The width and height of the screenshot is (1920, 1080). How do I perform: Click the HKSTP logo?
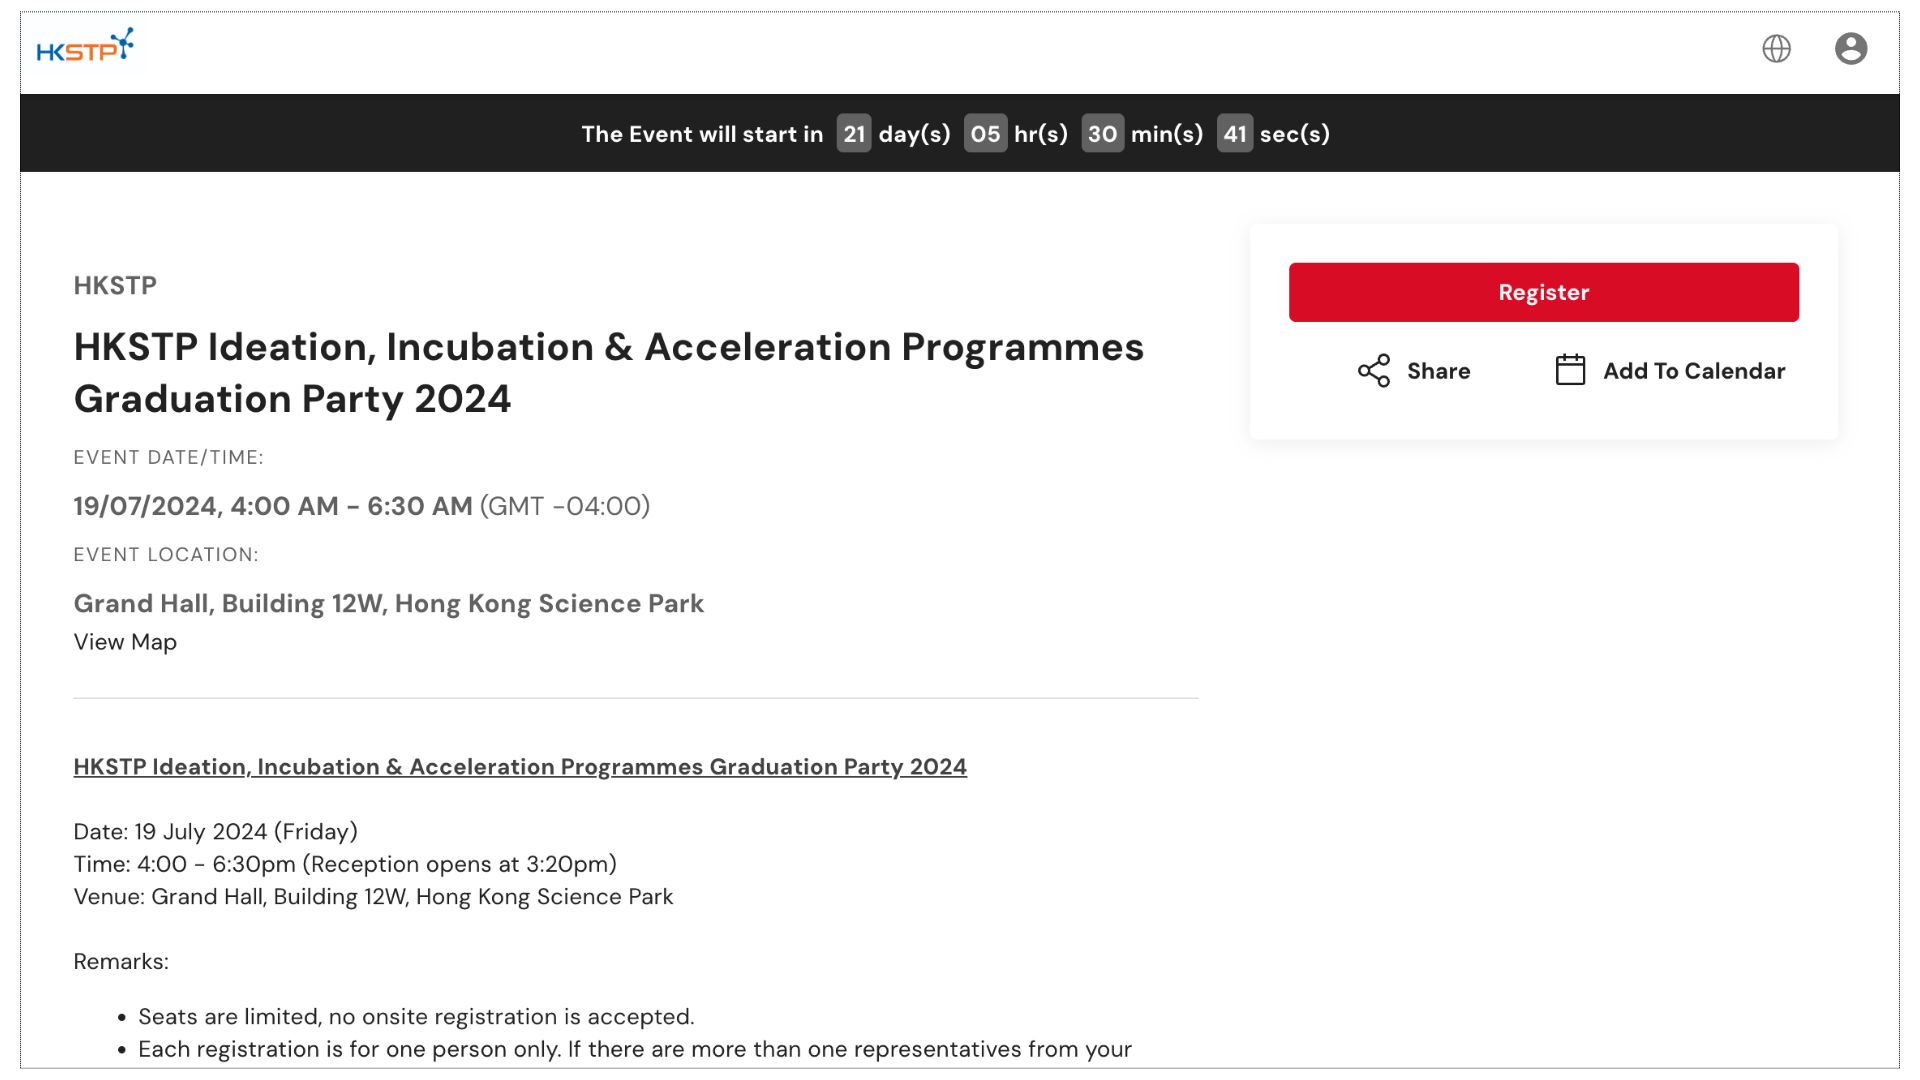(85, 46)
